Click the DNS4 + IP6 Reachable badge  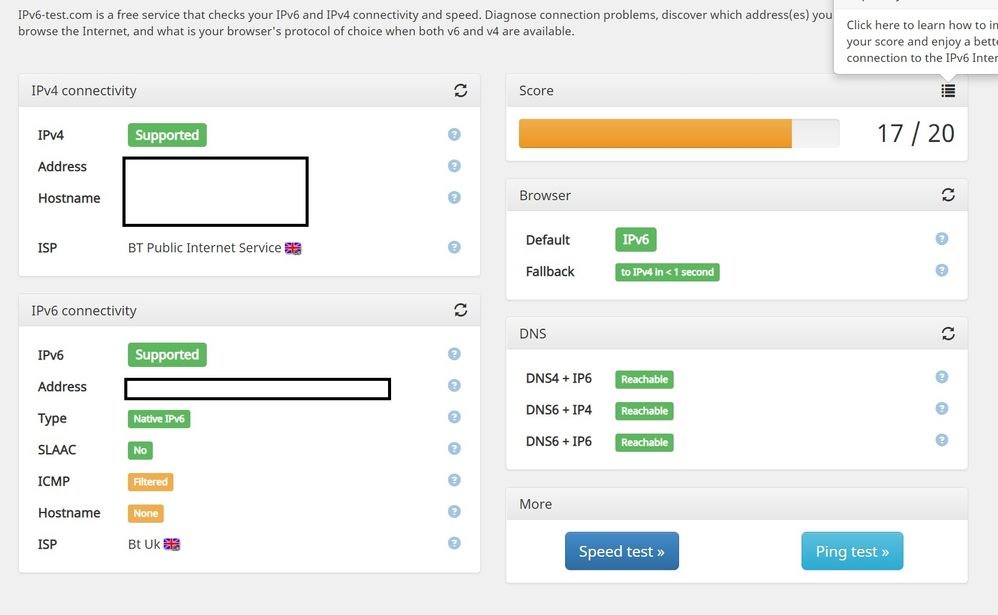tap(644, 379)
